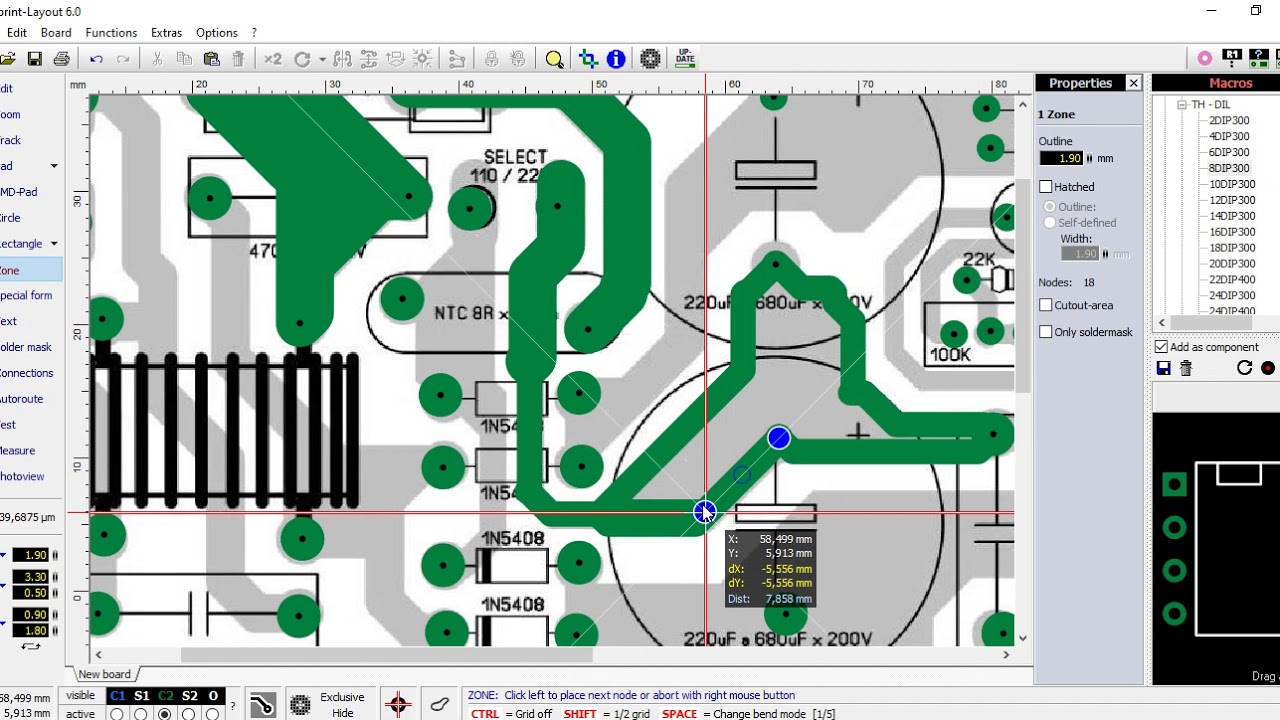Image resolution: width=1280 pixels, height=720 pixels.
Task: Open the Extras menu
Action: [x=166, y=33]
